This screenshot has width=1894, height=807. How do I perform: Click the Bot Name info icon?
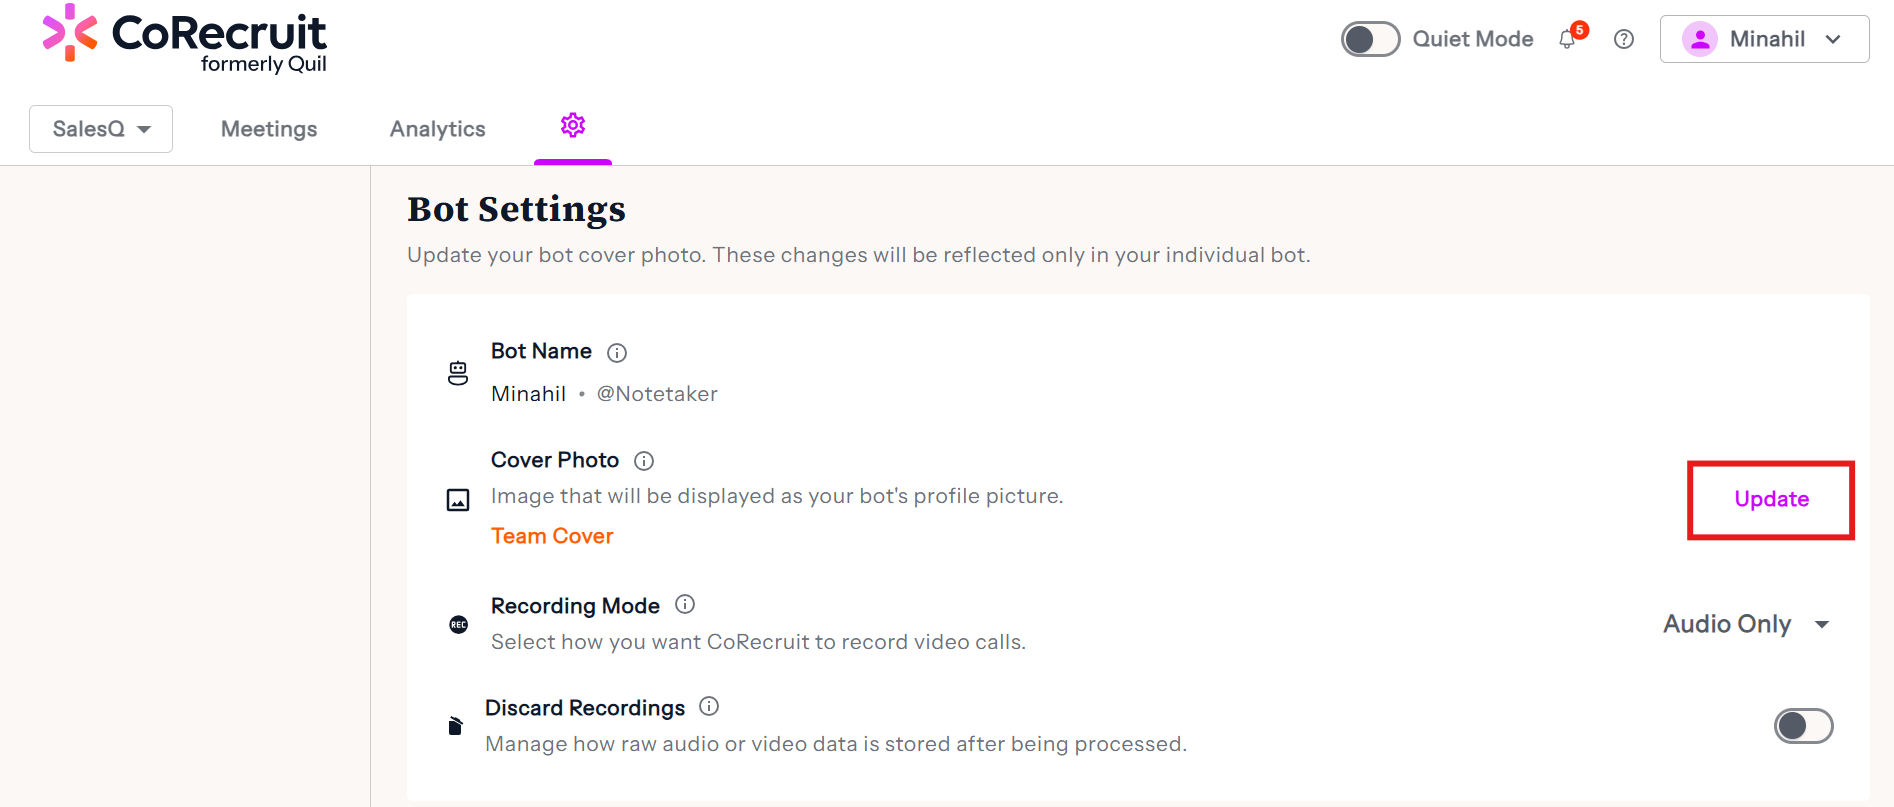pyautogui.click(x=617, y=352)
